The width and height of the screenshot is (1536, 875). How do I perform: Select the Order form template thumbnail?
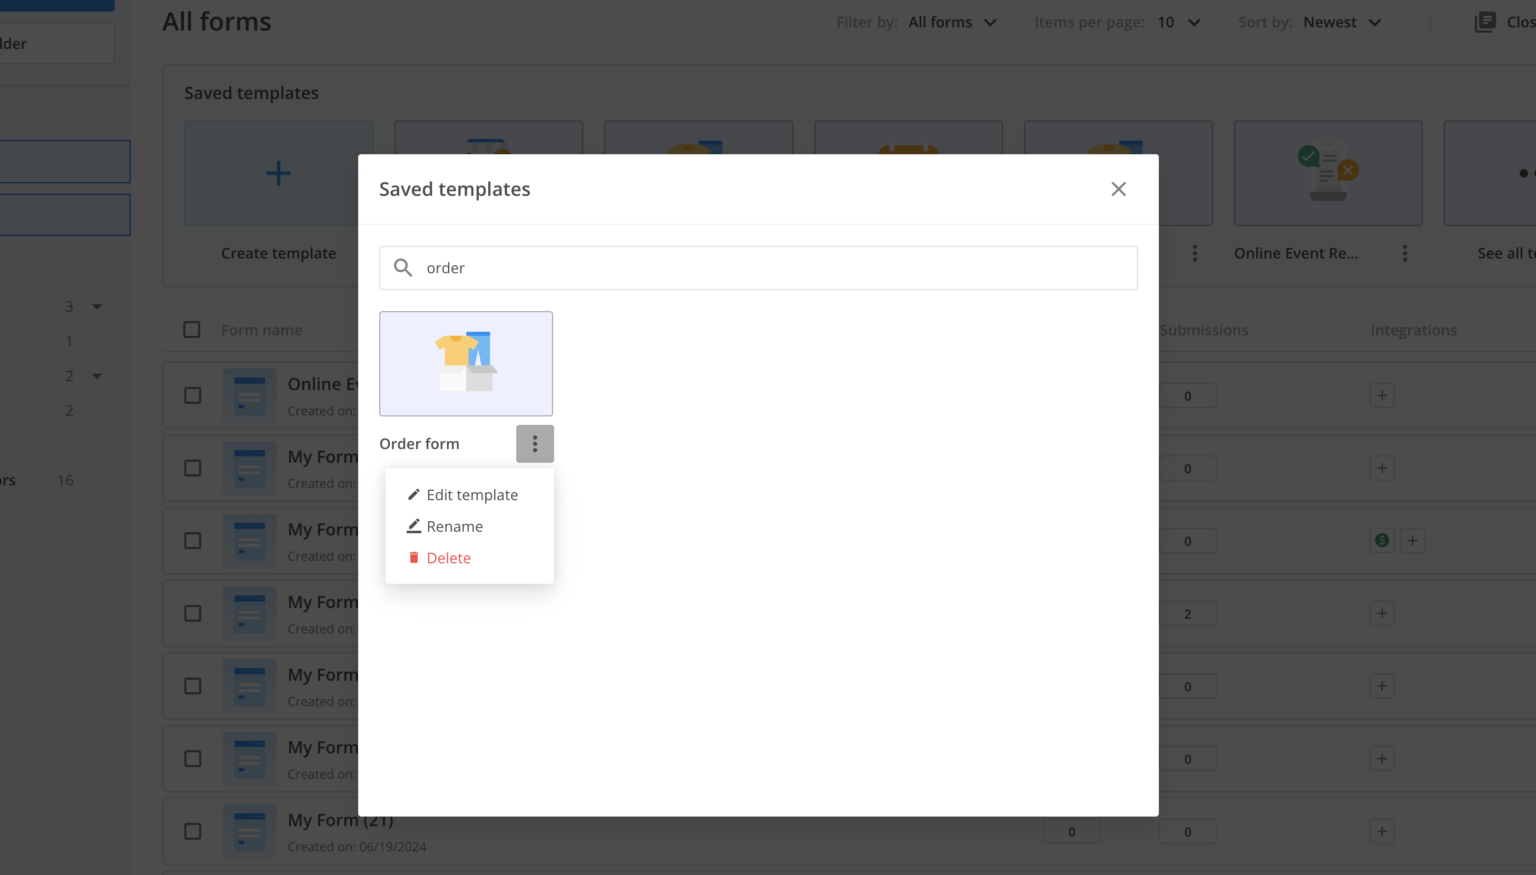click(466, 364)
